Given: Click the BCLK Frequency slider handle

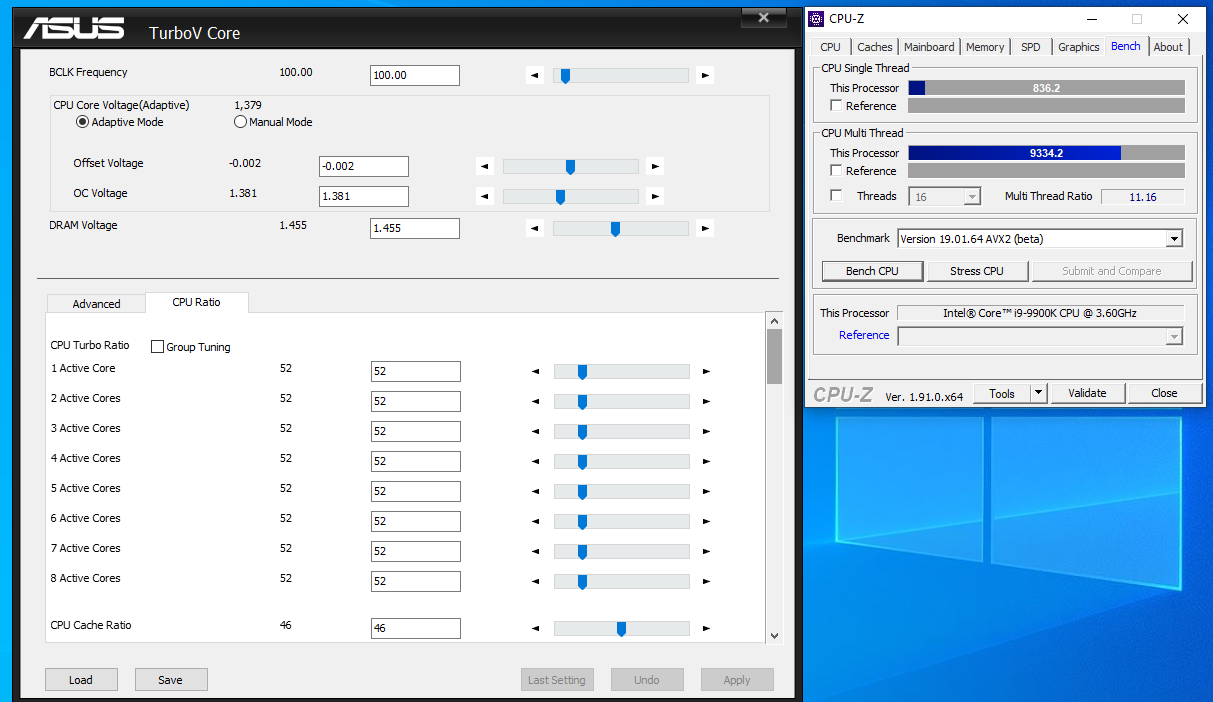Looking at the screenshot, I should (x=565, y=75).
